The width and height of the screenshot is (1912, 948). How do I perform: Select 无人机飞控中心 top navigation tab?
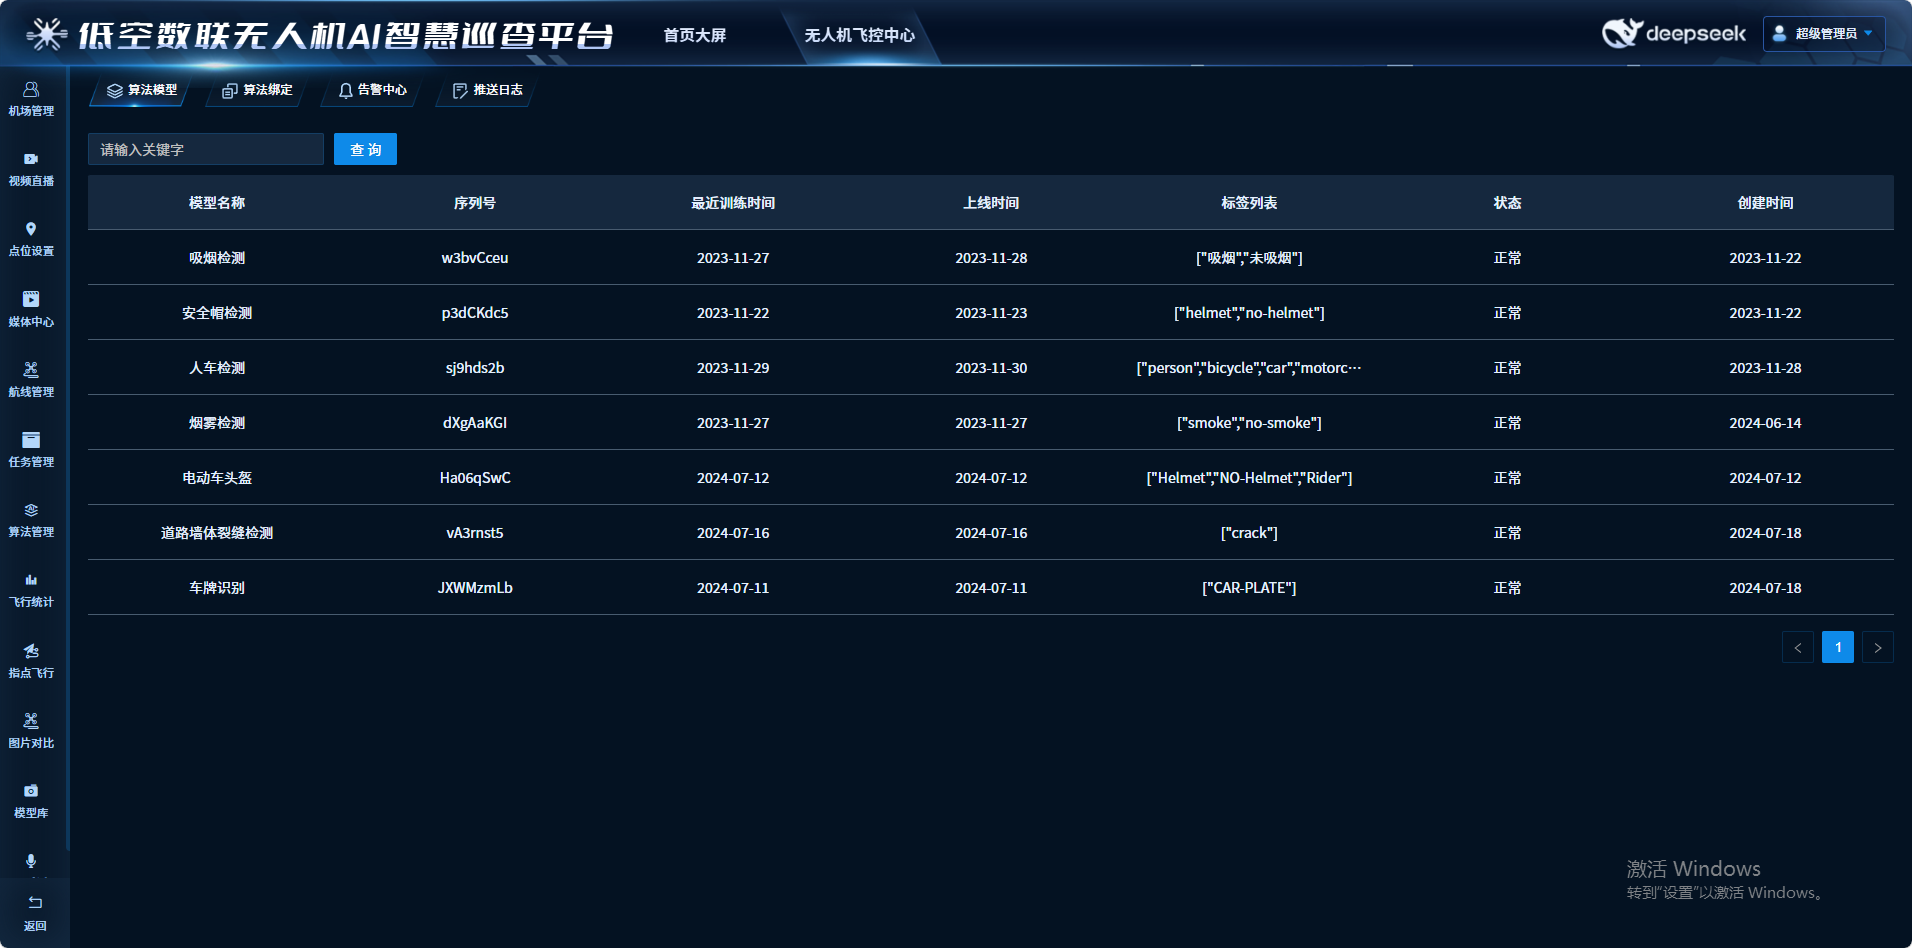(x=860, y=35)
